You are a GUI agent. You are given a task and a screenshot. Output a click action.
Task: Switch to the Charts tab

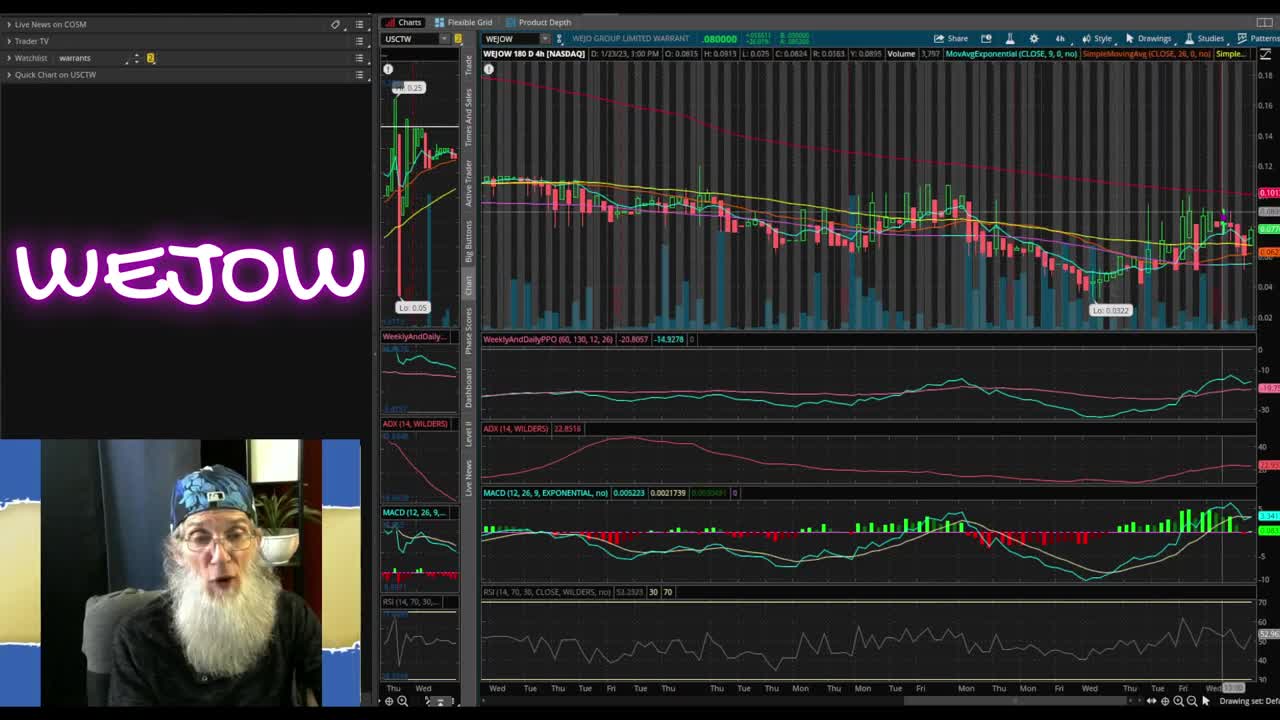[x=403, y=22]
